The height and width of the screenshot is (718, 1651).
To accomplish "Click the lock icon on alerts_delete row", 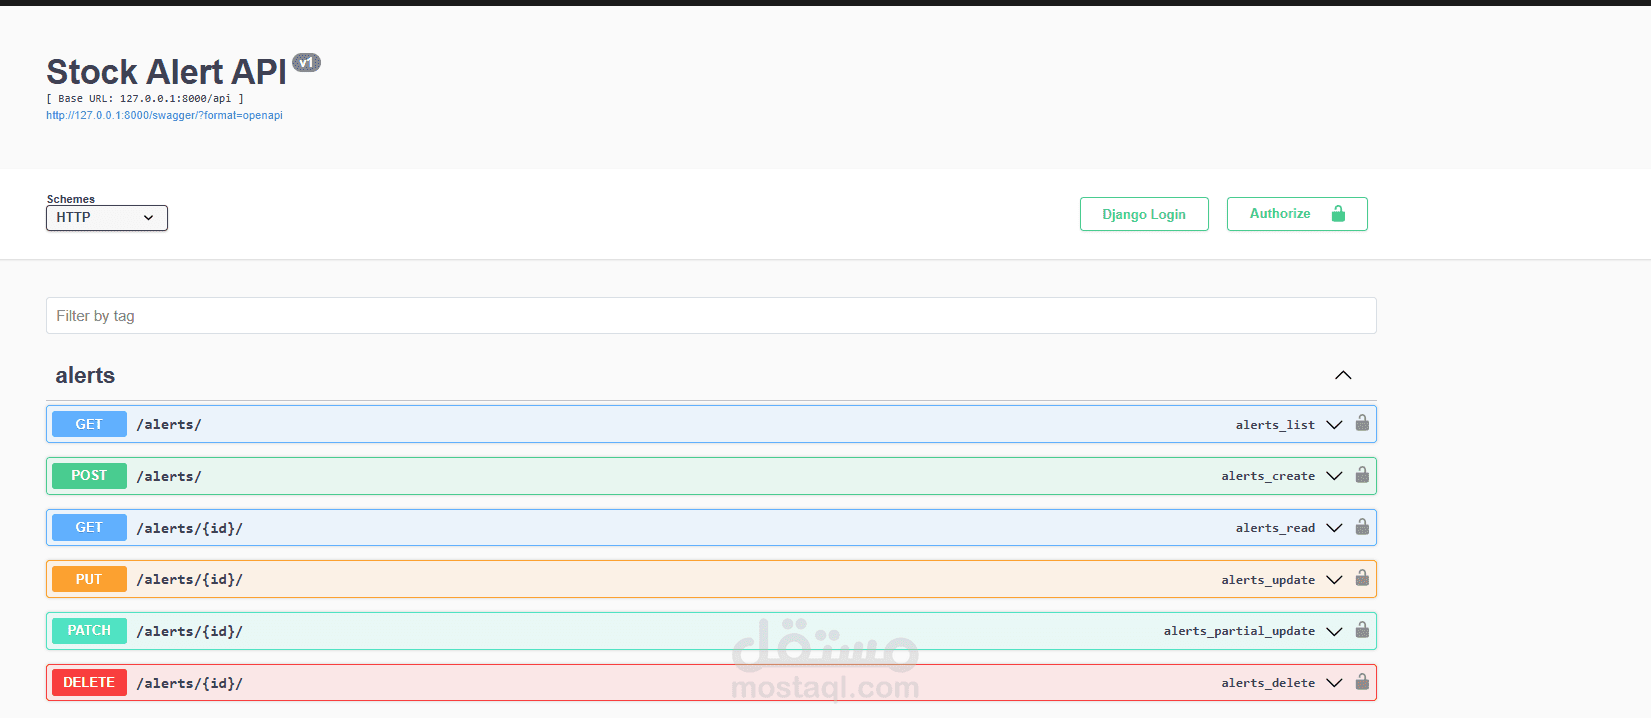I will (1362, 682).
